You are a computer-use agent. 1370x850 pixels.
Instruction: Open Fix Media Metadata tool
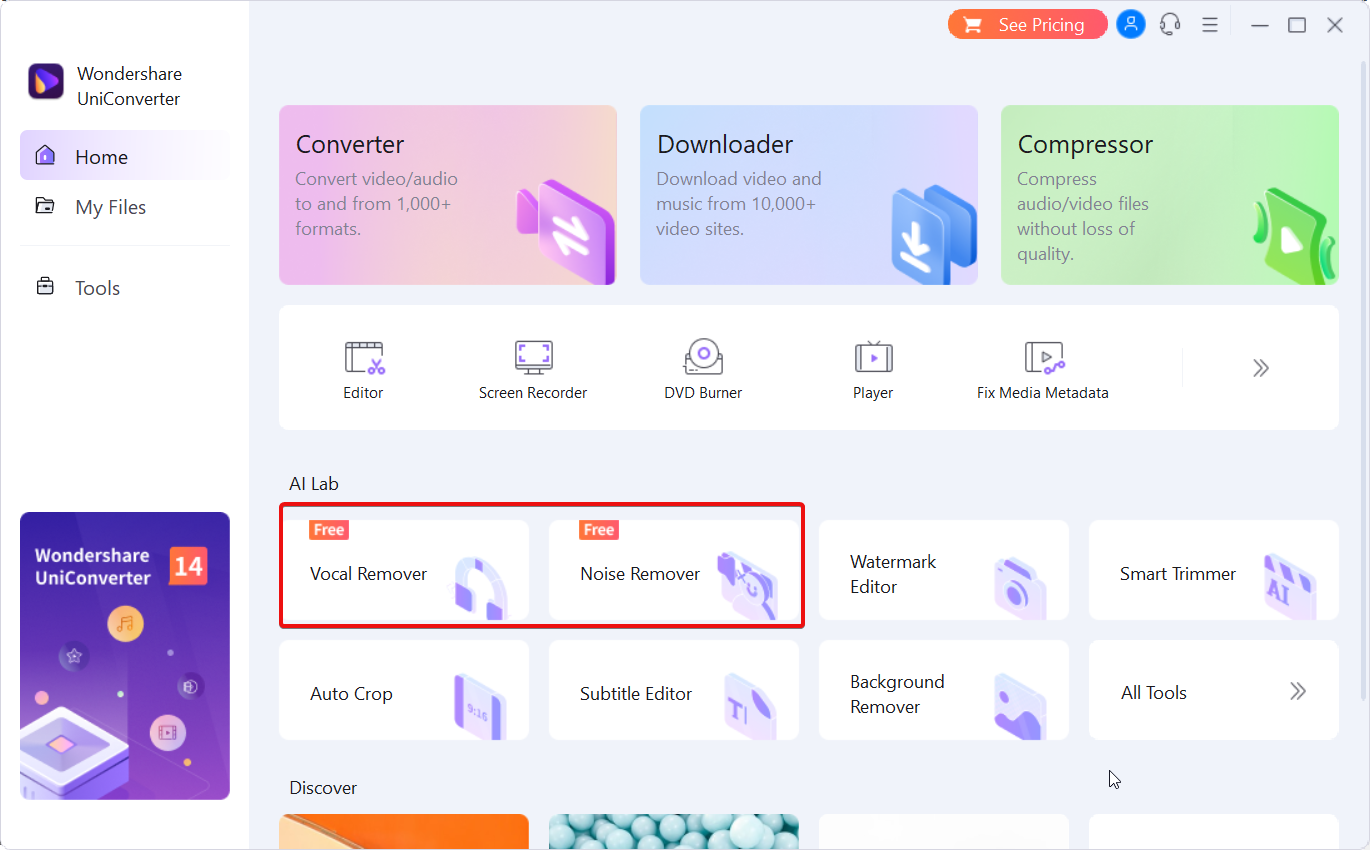pos(1043,370)
